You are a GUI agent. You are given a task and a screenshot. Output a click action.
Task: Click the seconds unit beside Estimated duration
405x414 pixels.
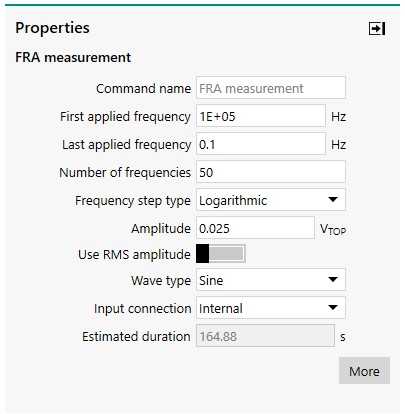[342, 337]
